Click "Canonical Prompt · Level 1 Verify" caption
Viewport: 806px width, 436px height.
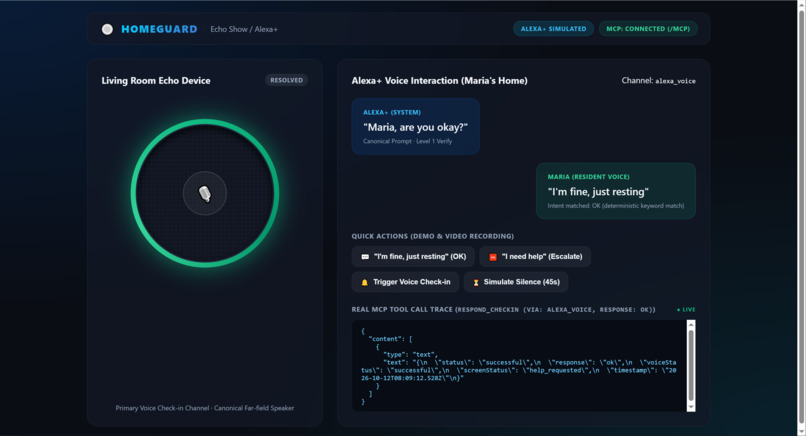click(x=408, y=141)
